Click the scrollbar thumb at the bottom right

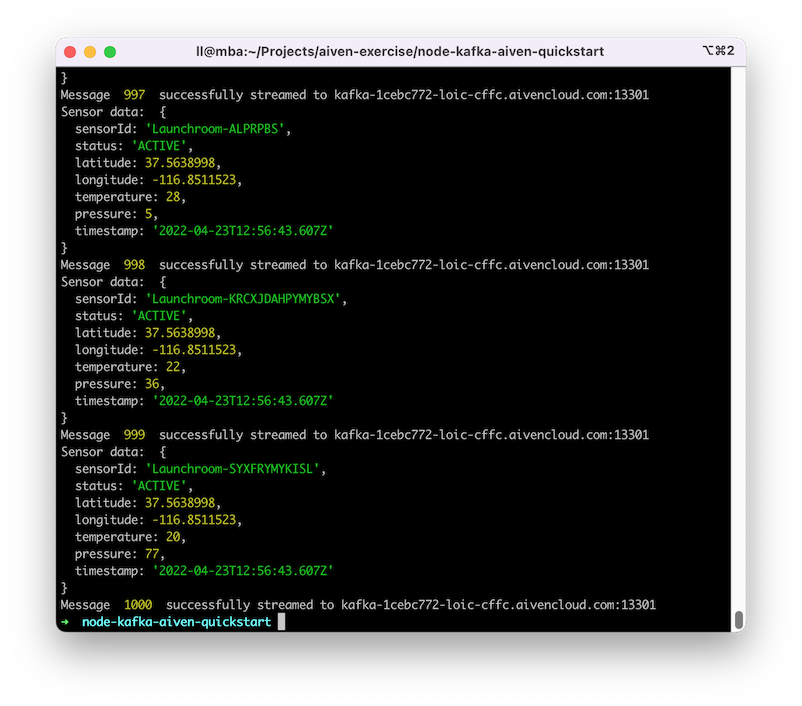click(739, 619)
